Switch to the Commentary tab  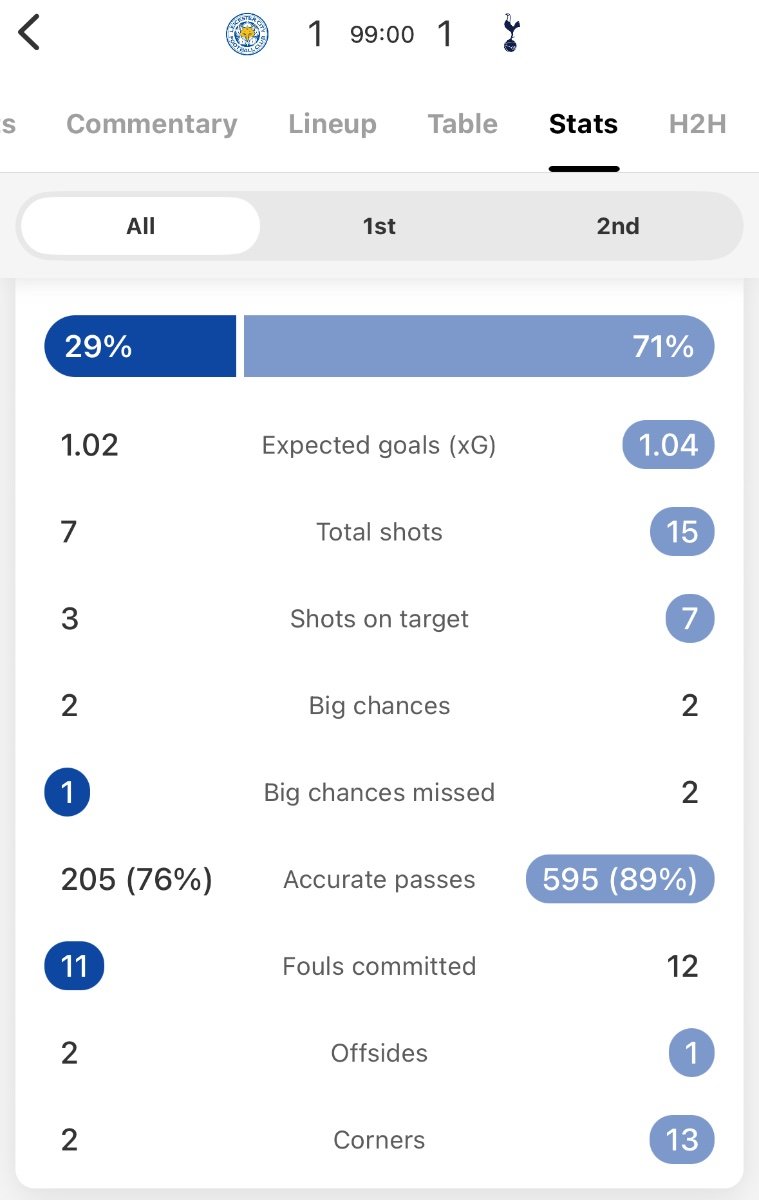pos(152,124)
